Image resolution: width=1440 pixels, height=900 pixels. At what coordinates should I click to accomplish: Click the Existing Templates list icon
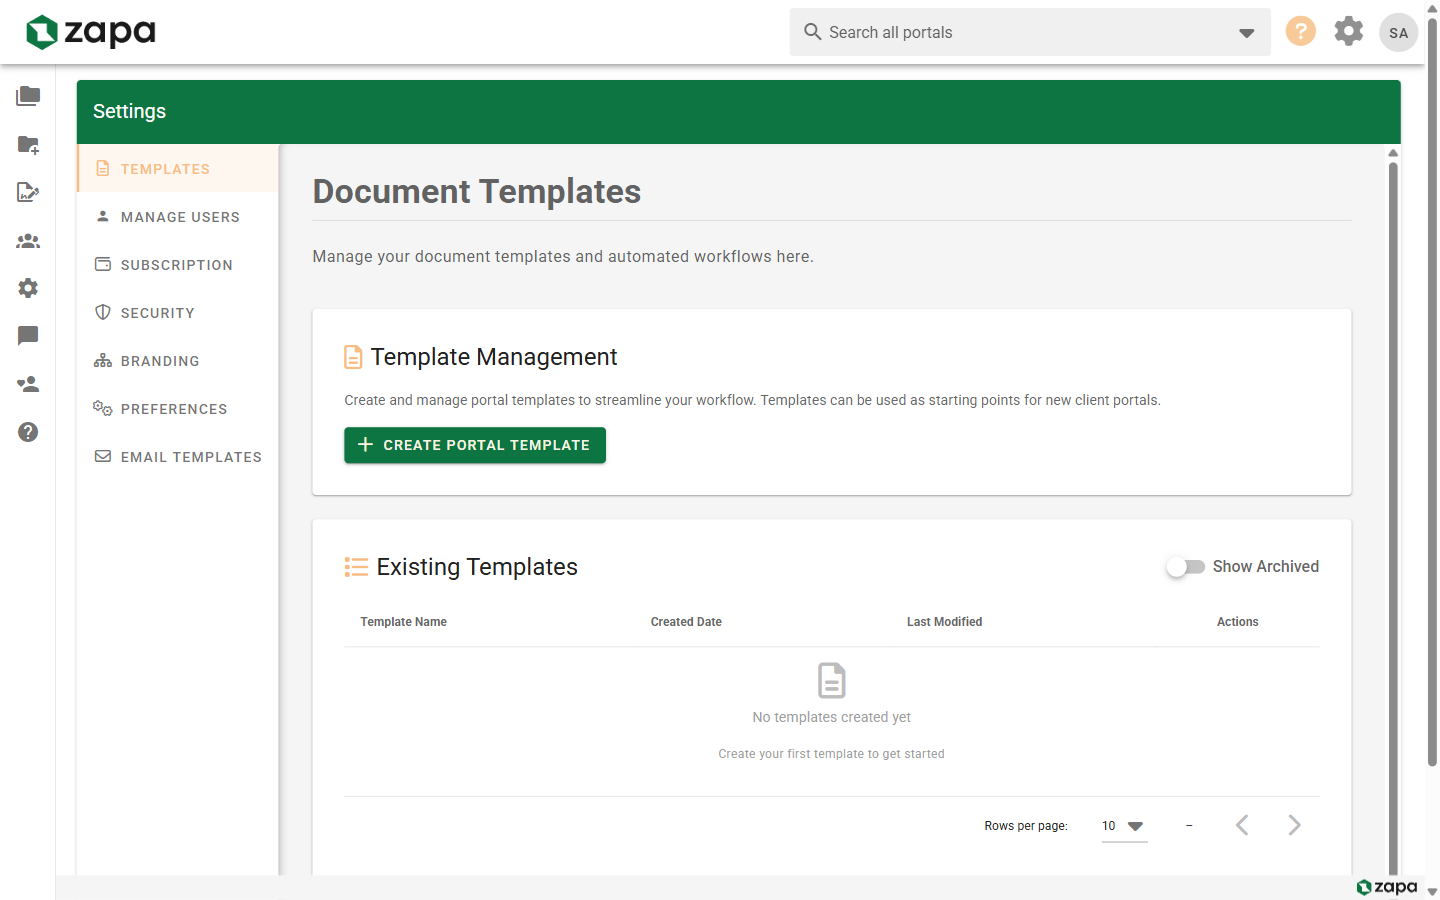click(x=356, y=567)
